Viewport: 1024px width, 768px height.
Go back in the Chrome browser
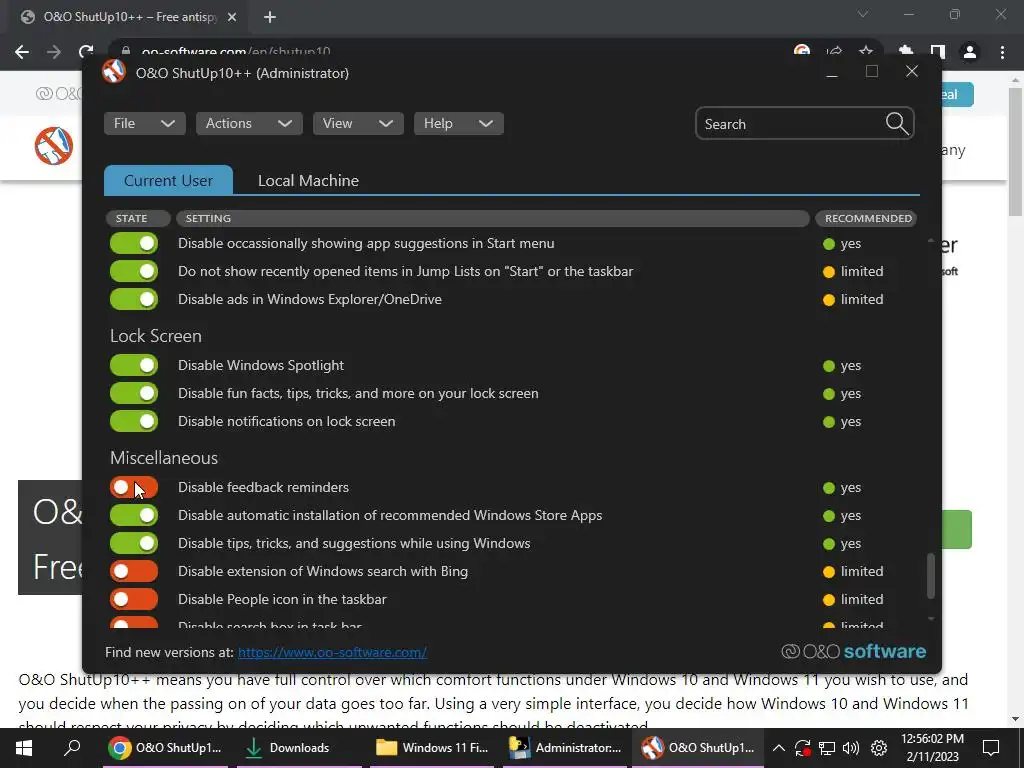22,52
